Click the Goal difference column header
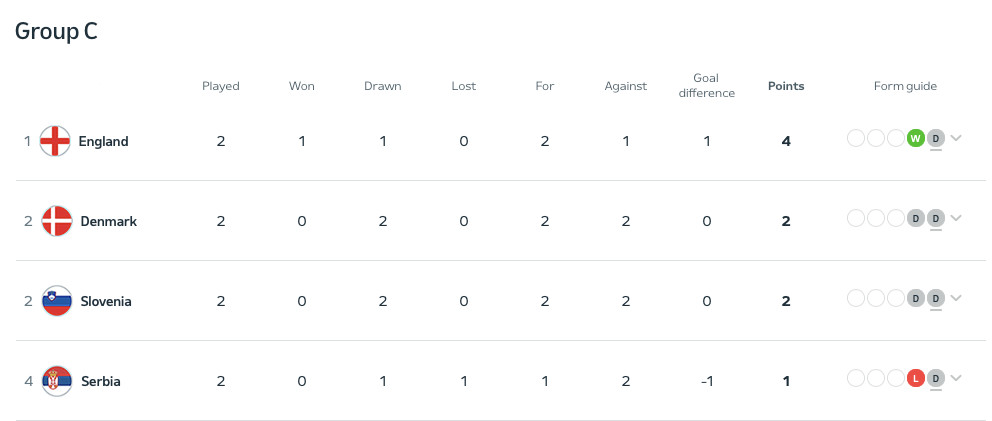Viewport: 992px width, 421px height. point(706,86)
